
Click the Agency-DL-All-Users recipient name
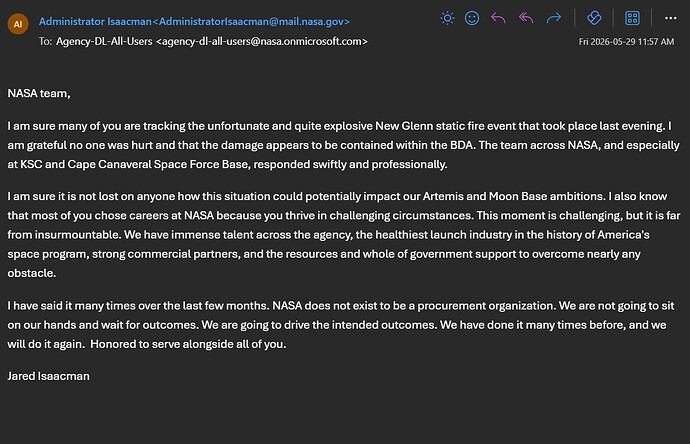click(104, 41)
